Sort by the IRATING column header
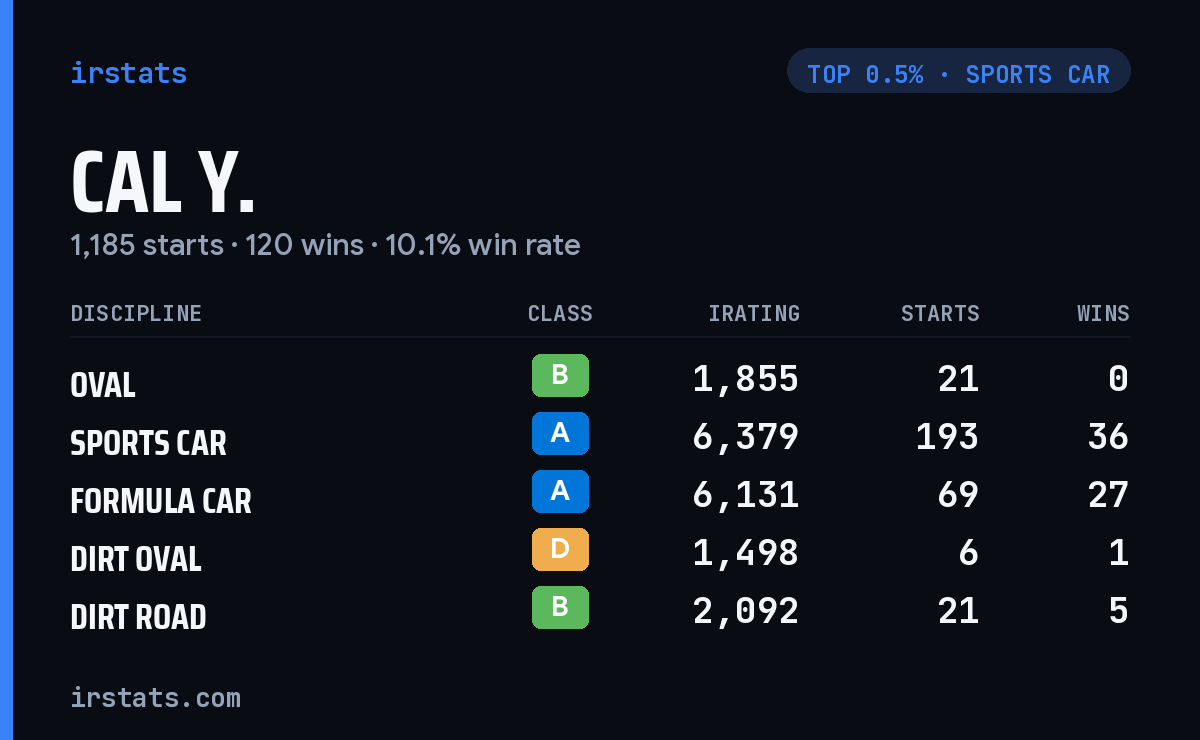The height and width of the screenshot is (740, 1200). [x=754, y=314]
